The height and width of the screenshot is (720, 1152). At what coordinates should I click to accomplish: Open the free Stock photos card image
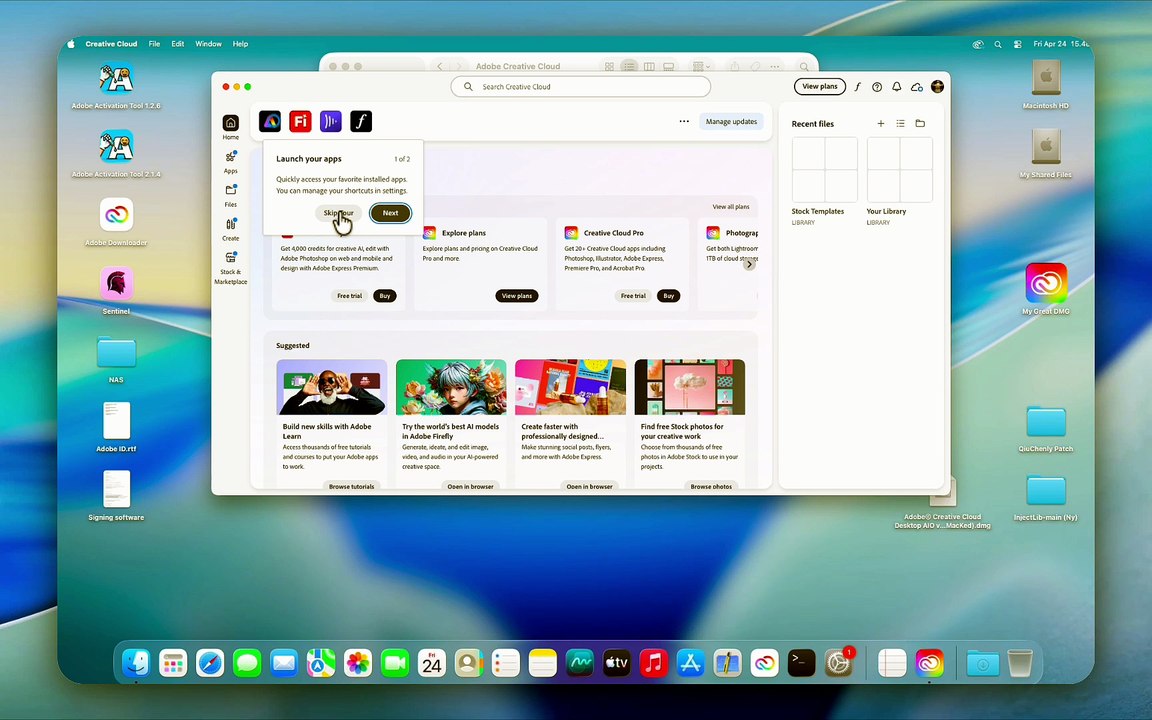click(x=690, y=387)
